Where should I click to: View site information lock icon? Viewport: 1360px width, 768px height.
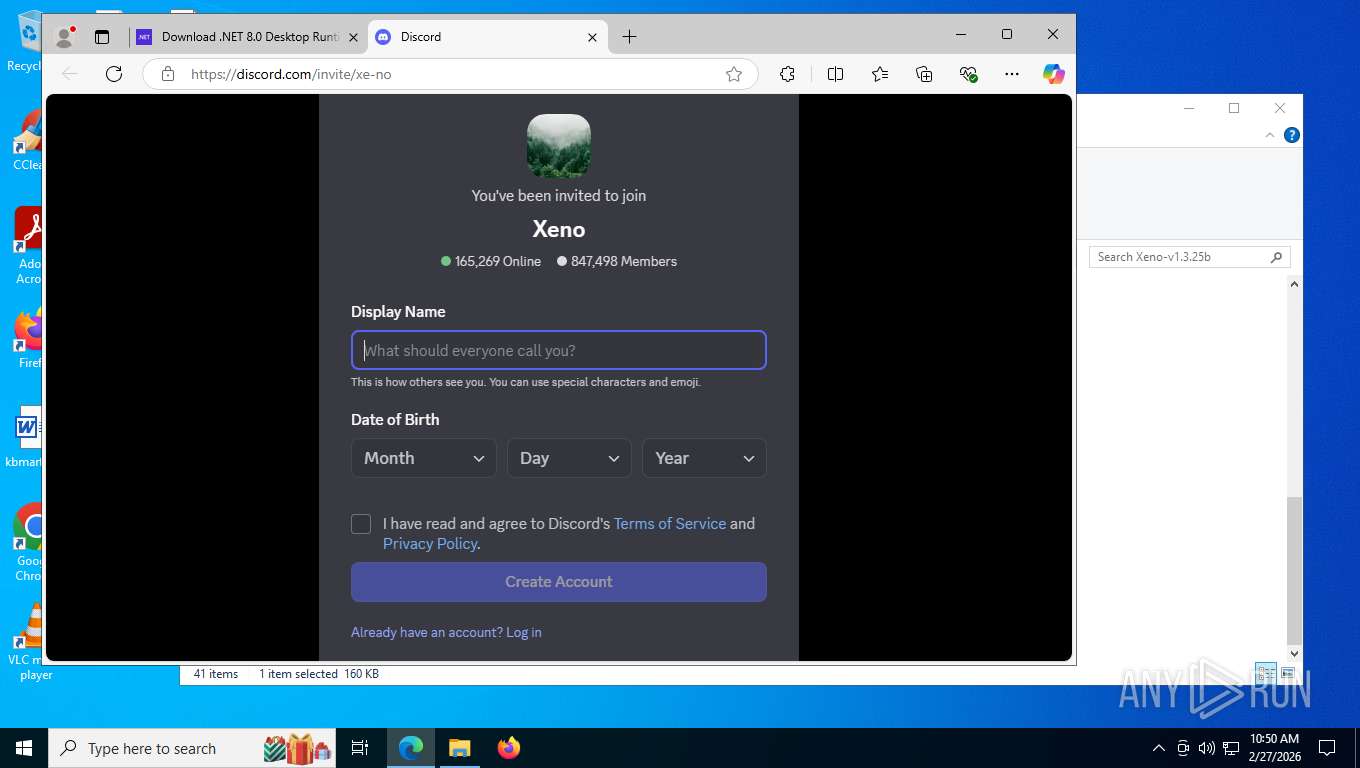pyautogui.click(x=168, y=74)
